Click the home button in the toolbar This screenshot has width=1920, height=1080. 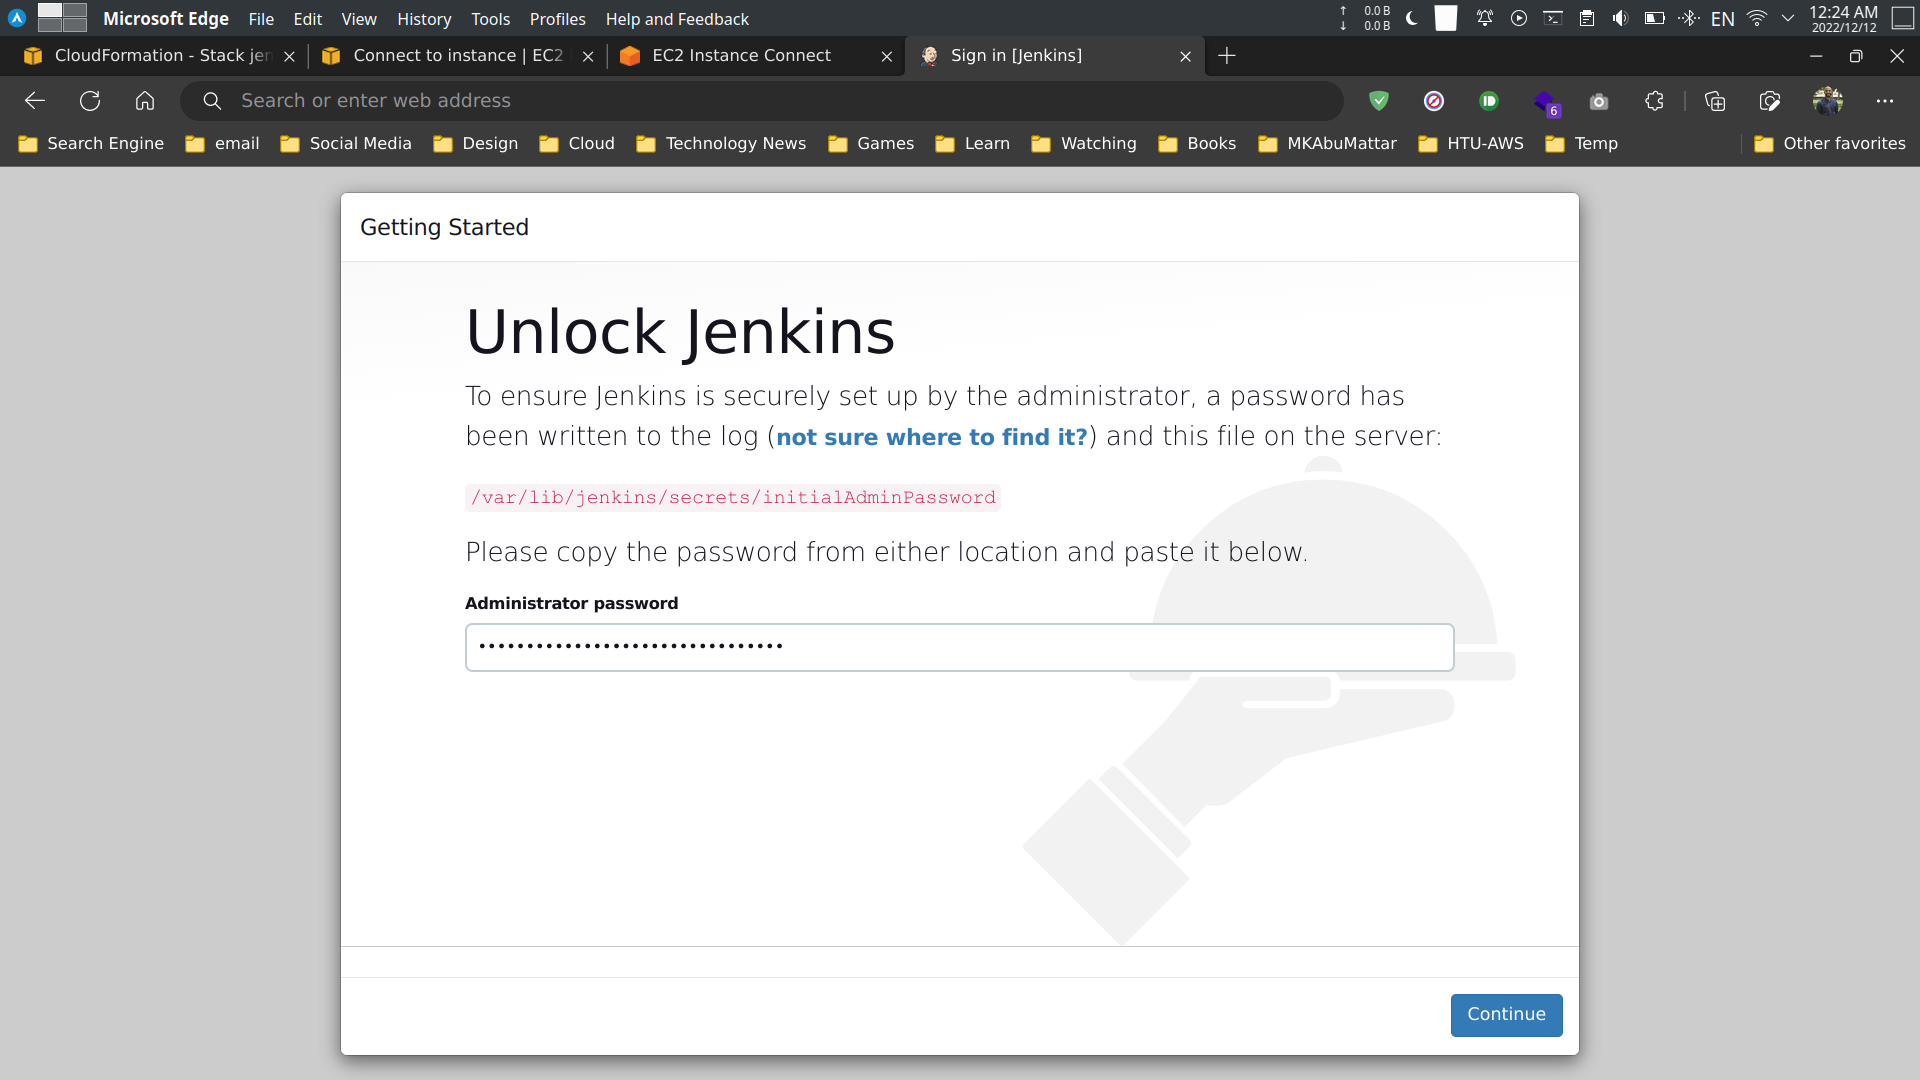pos(144,100)
